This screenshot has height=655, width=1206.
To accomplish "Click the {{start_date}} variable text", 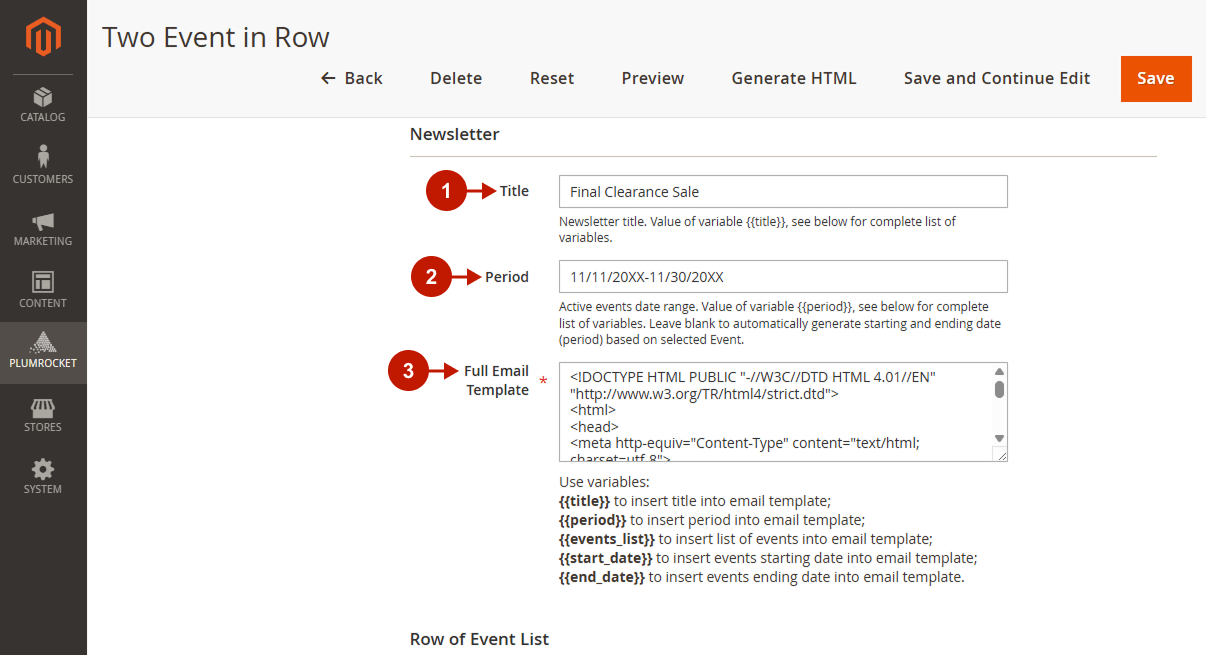I will (606, 558).
